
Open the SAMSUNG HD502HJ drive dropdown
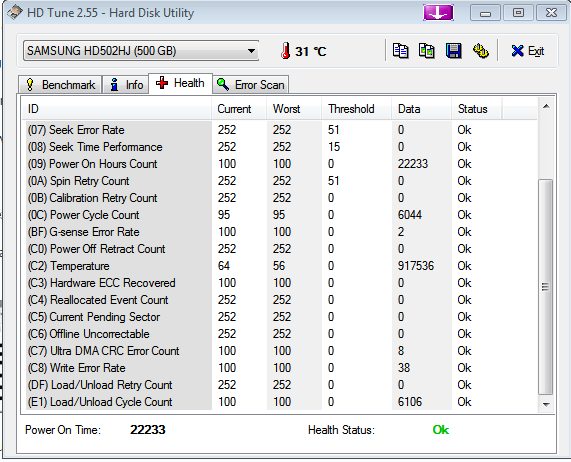tap(141, 51)
